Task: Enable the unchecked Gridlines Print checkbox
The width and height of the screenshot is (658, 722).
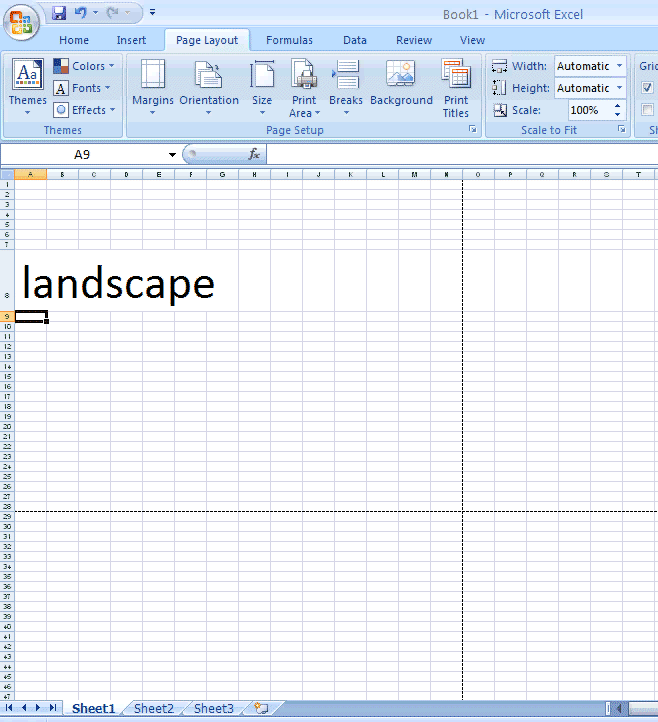Action: tap(647, 110)
